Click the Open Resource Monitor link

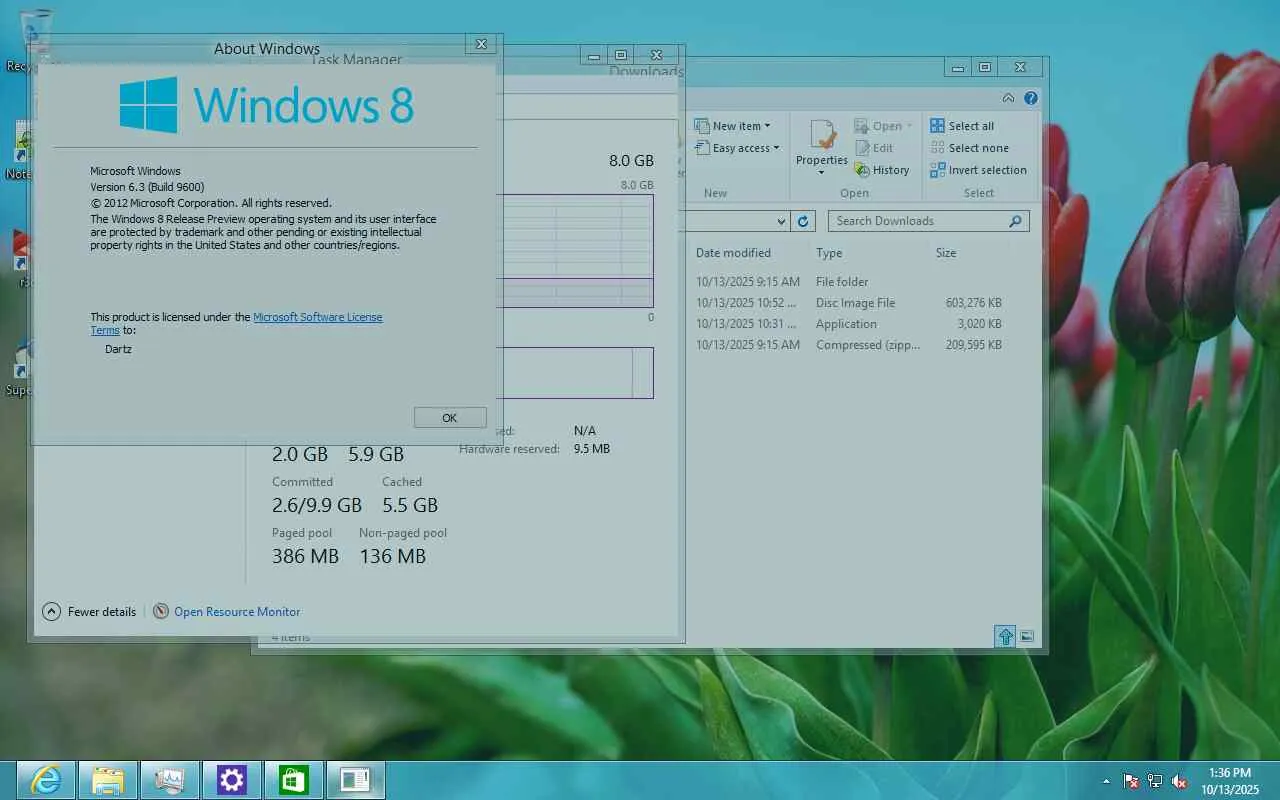(237, 611)
